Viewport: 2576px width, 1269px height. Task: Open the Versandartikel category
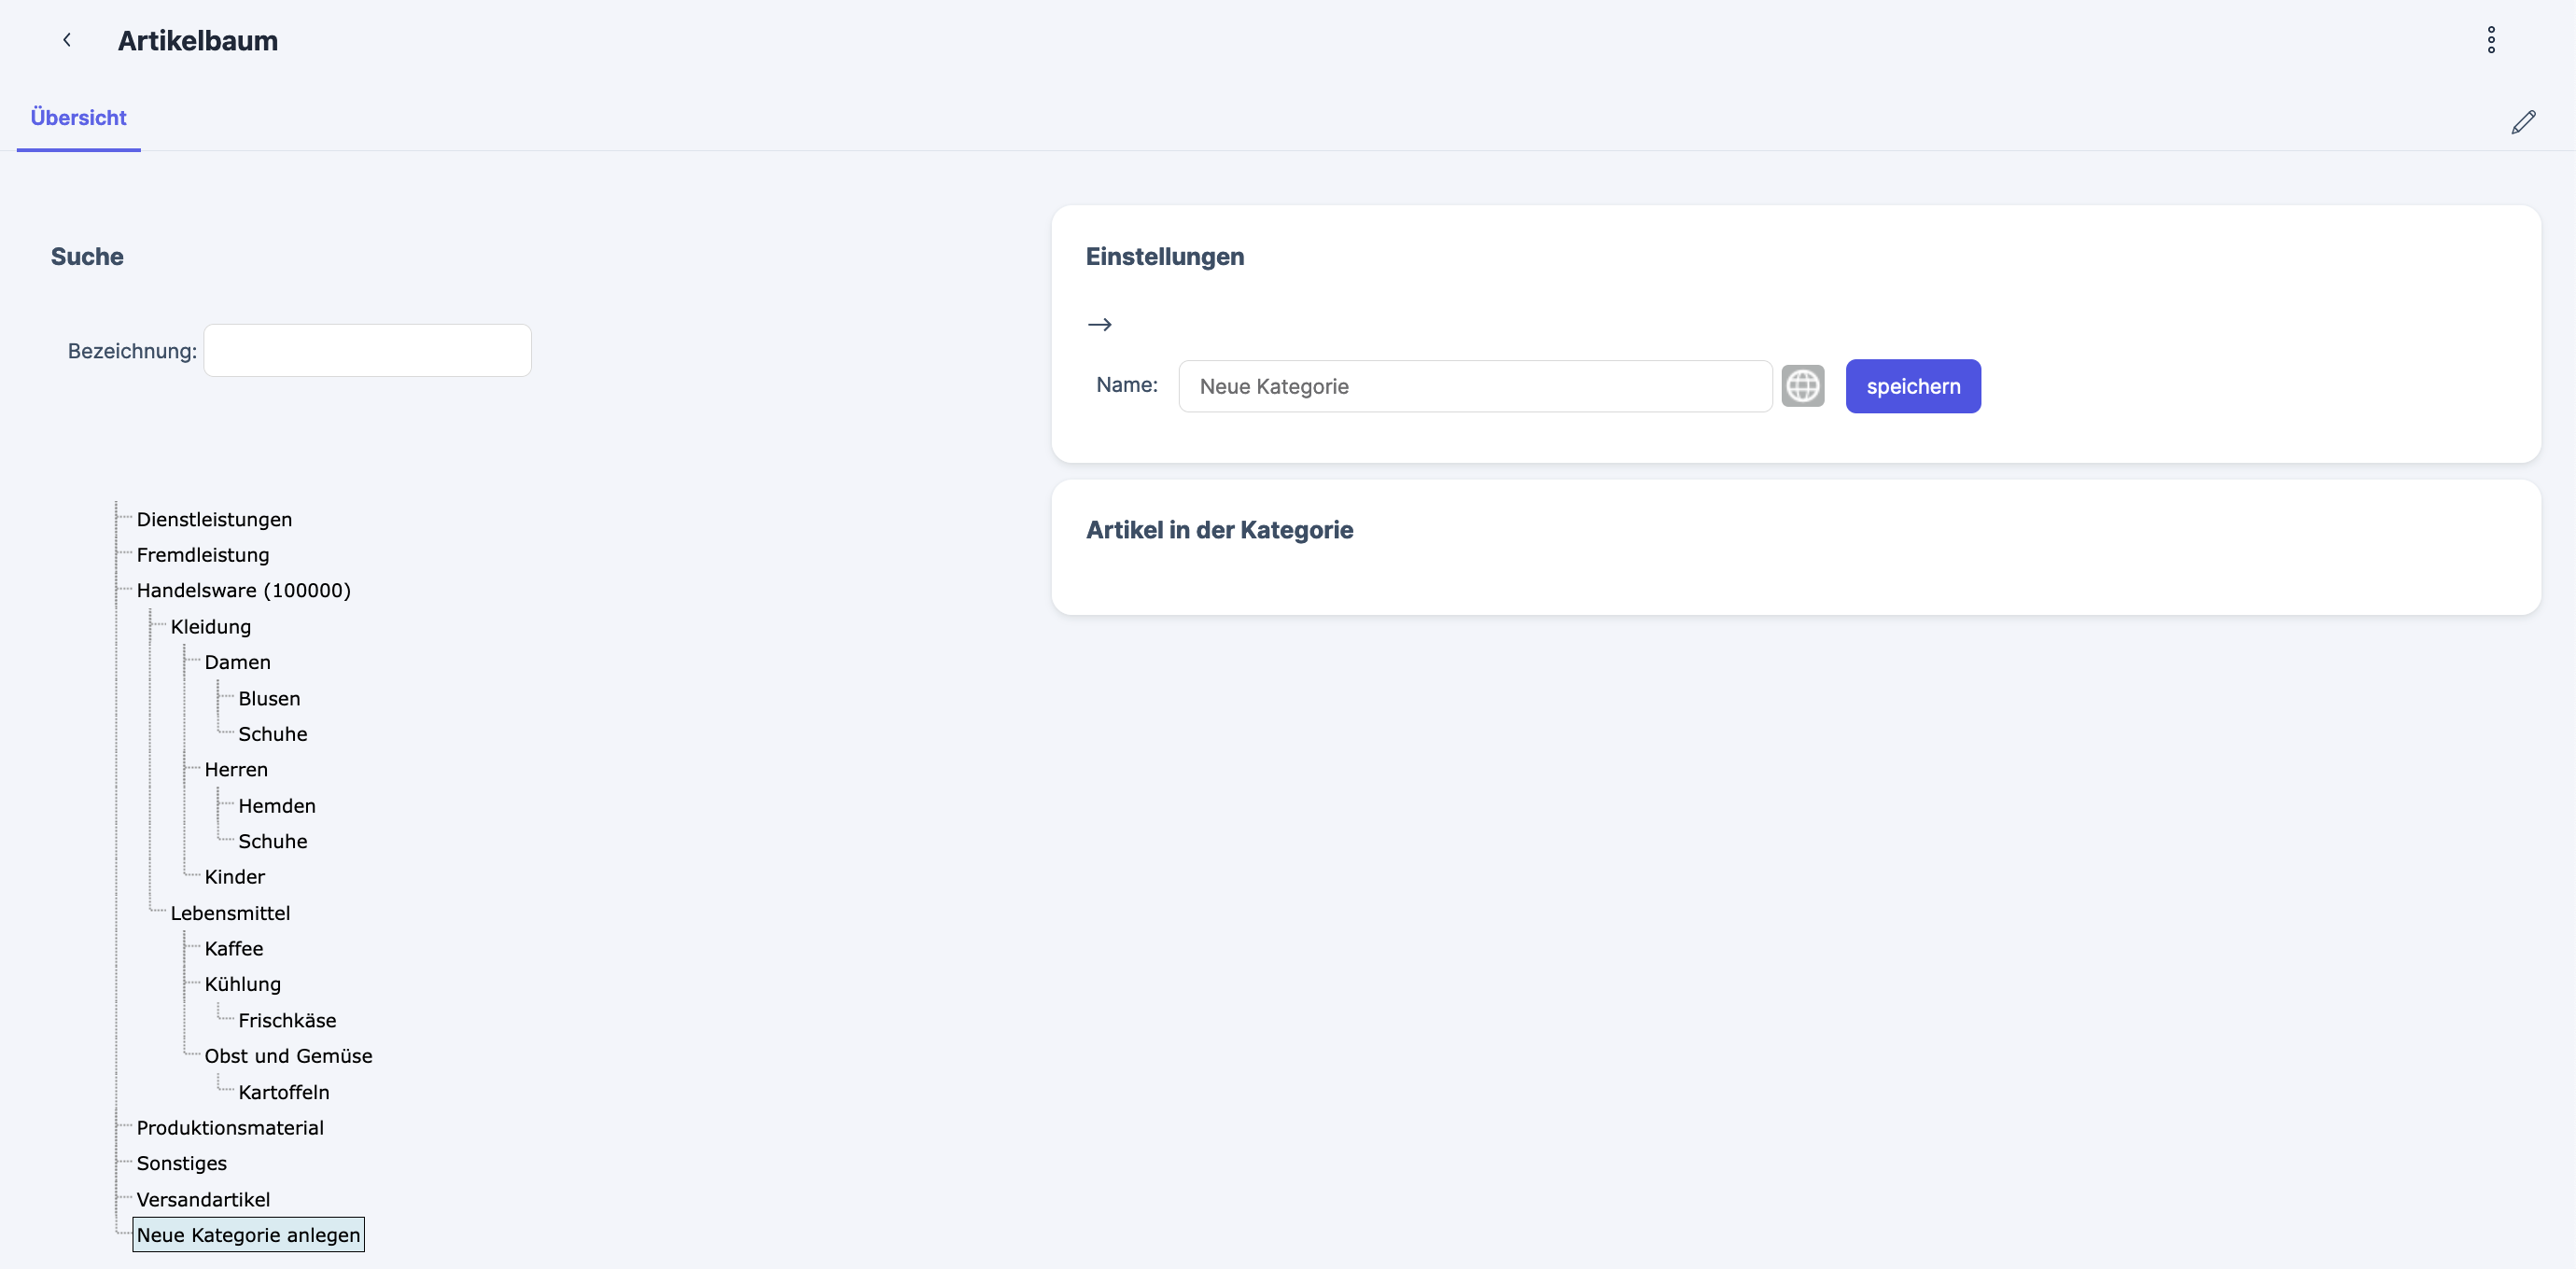coord(203,1199)
